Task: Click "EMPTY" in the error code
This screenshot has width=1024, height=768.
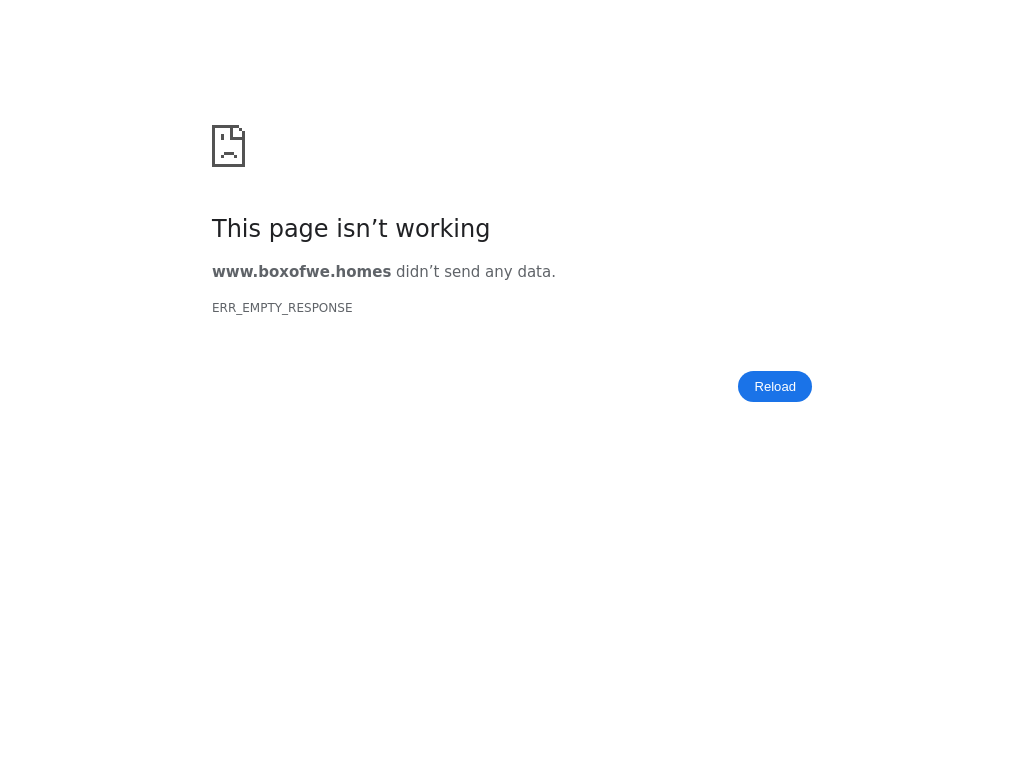Action: click(262, 308)
